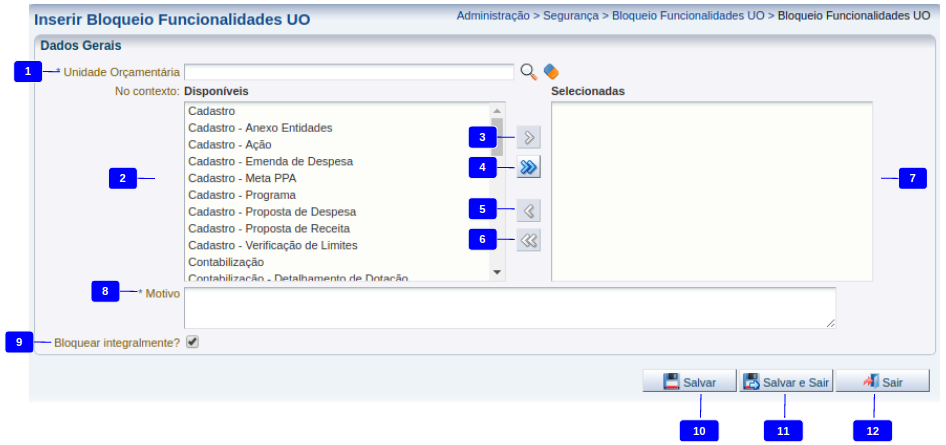Select Cadastro - Programa in list
Viewport: 946px width, 445px height.
click(x=241, y=195)
